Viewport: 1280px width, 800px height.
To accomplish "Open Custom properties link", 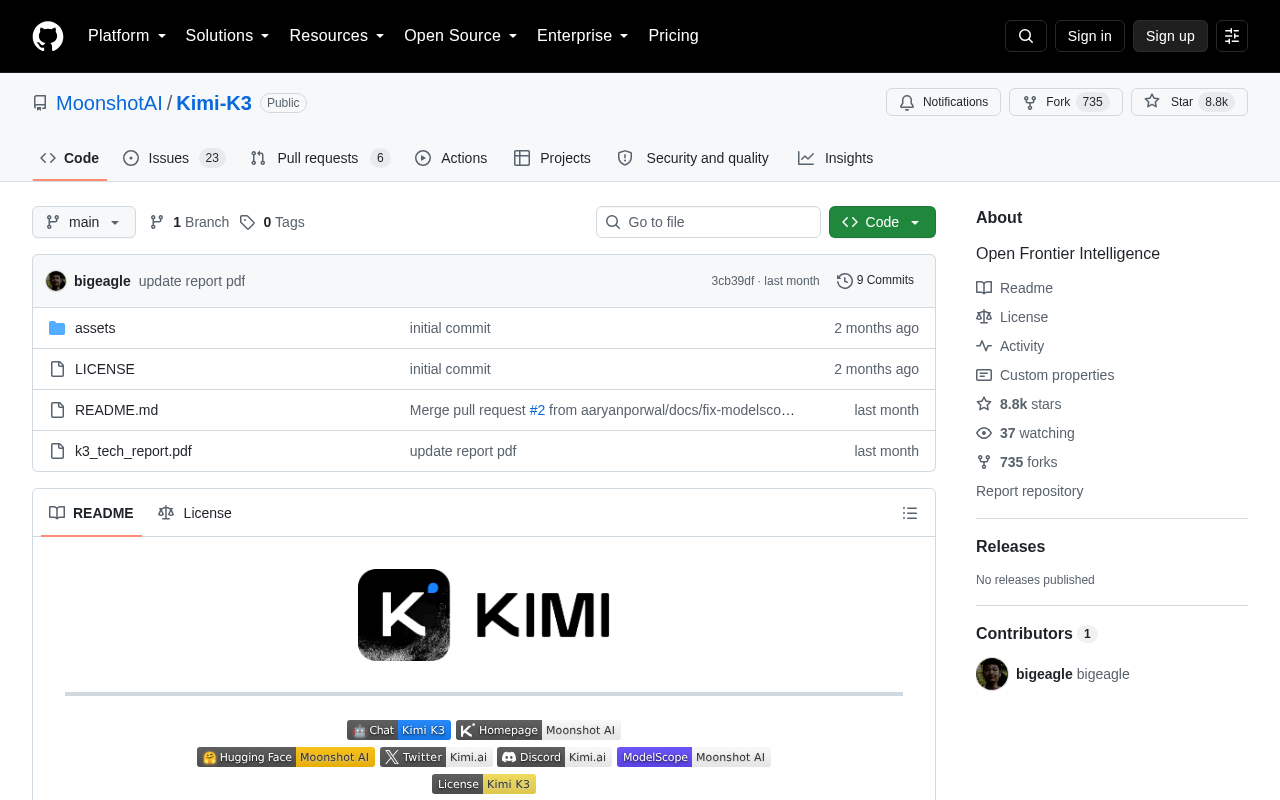I will pos(1045,375).
